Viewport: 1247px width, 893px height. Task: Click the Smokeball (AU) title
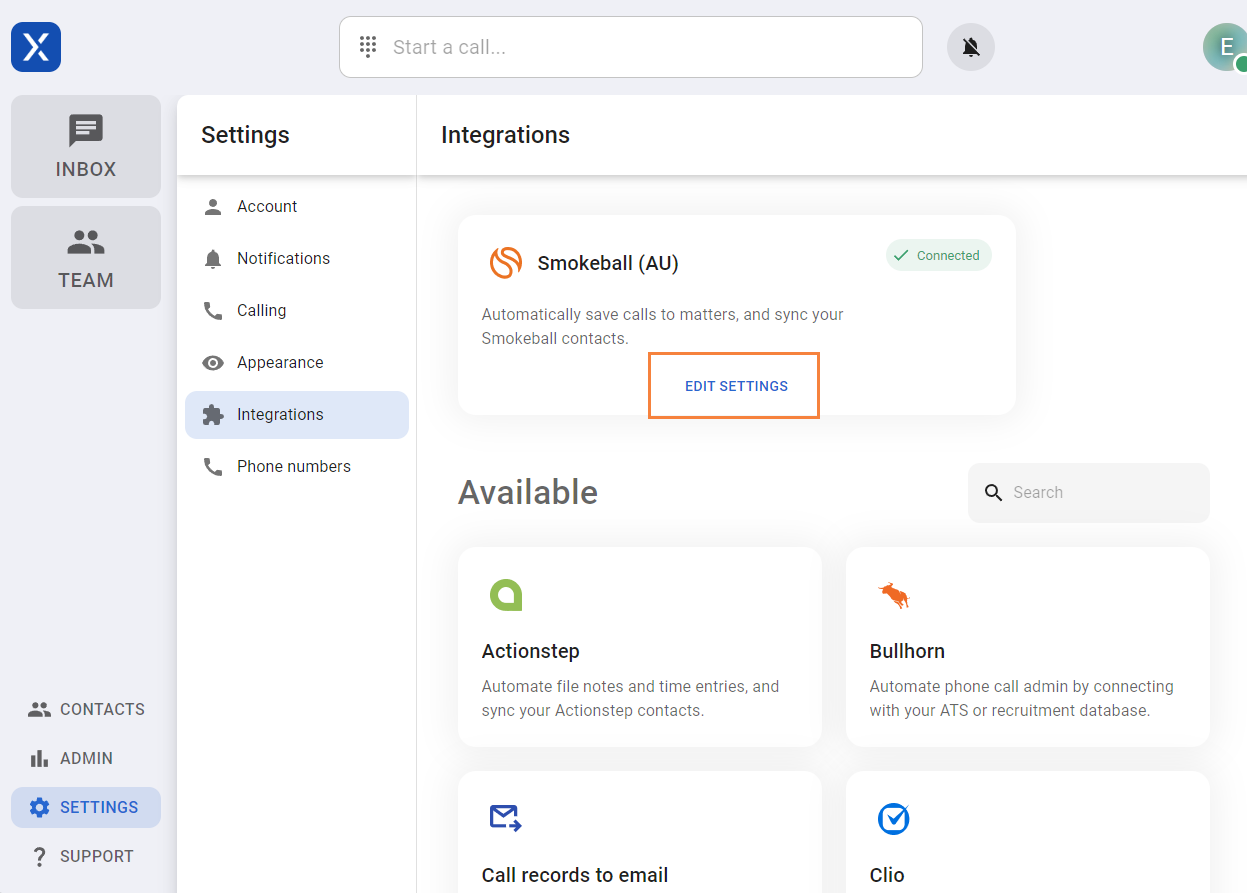[608, 263]
